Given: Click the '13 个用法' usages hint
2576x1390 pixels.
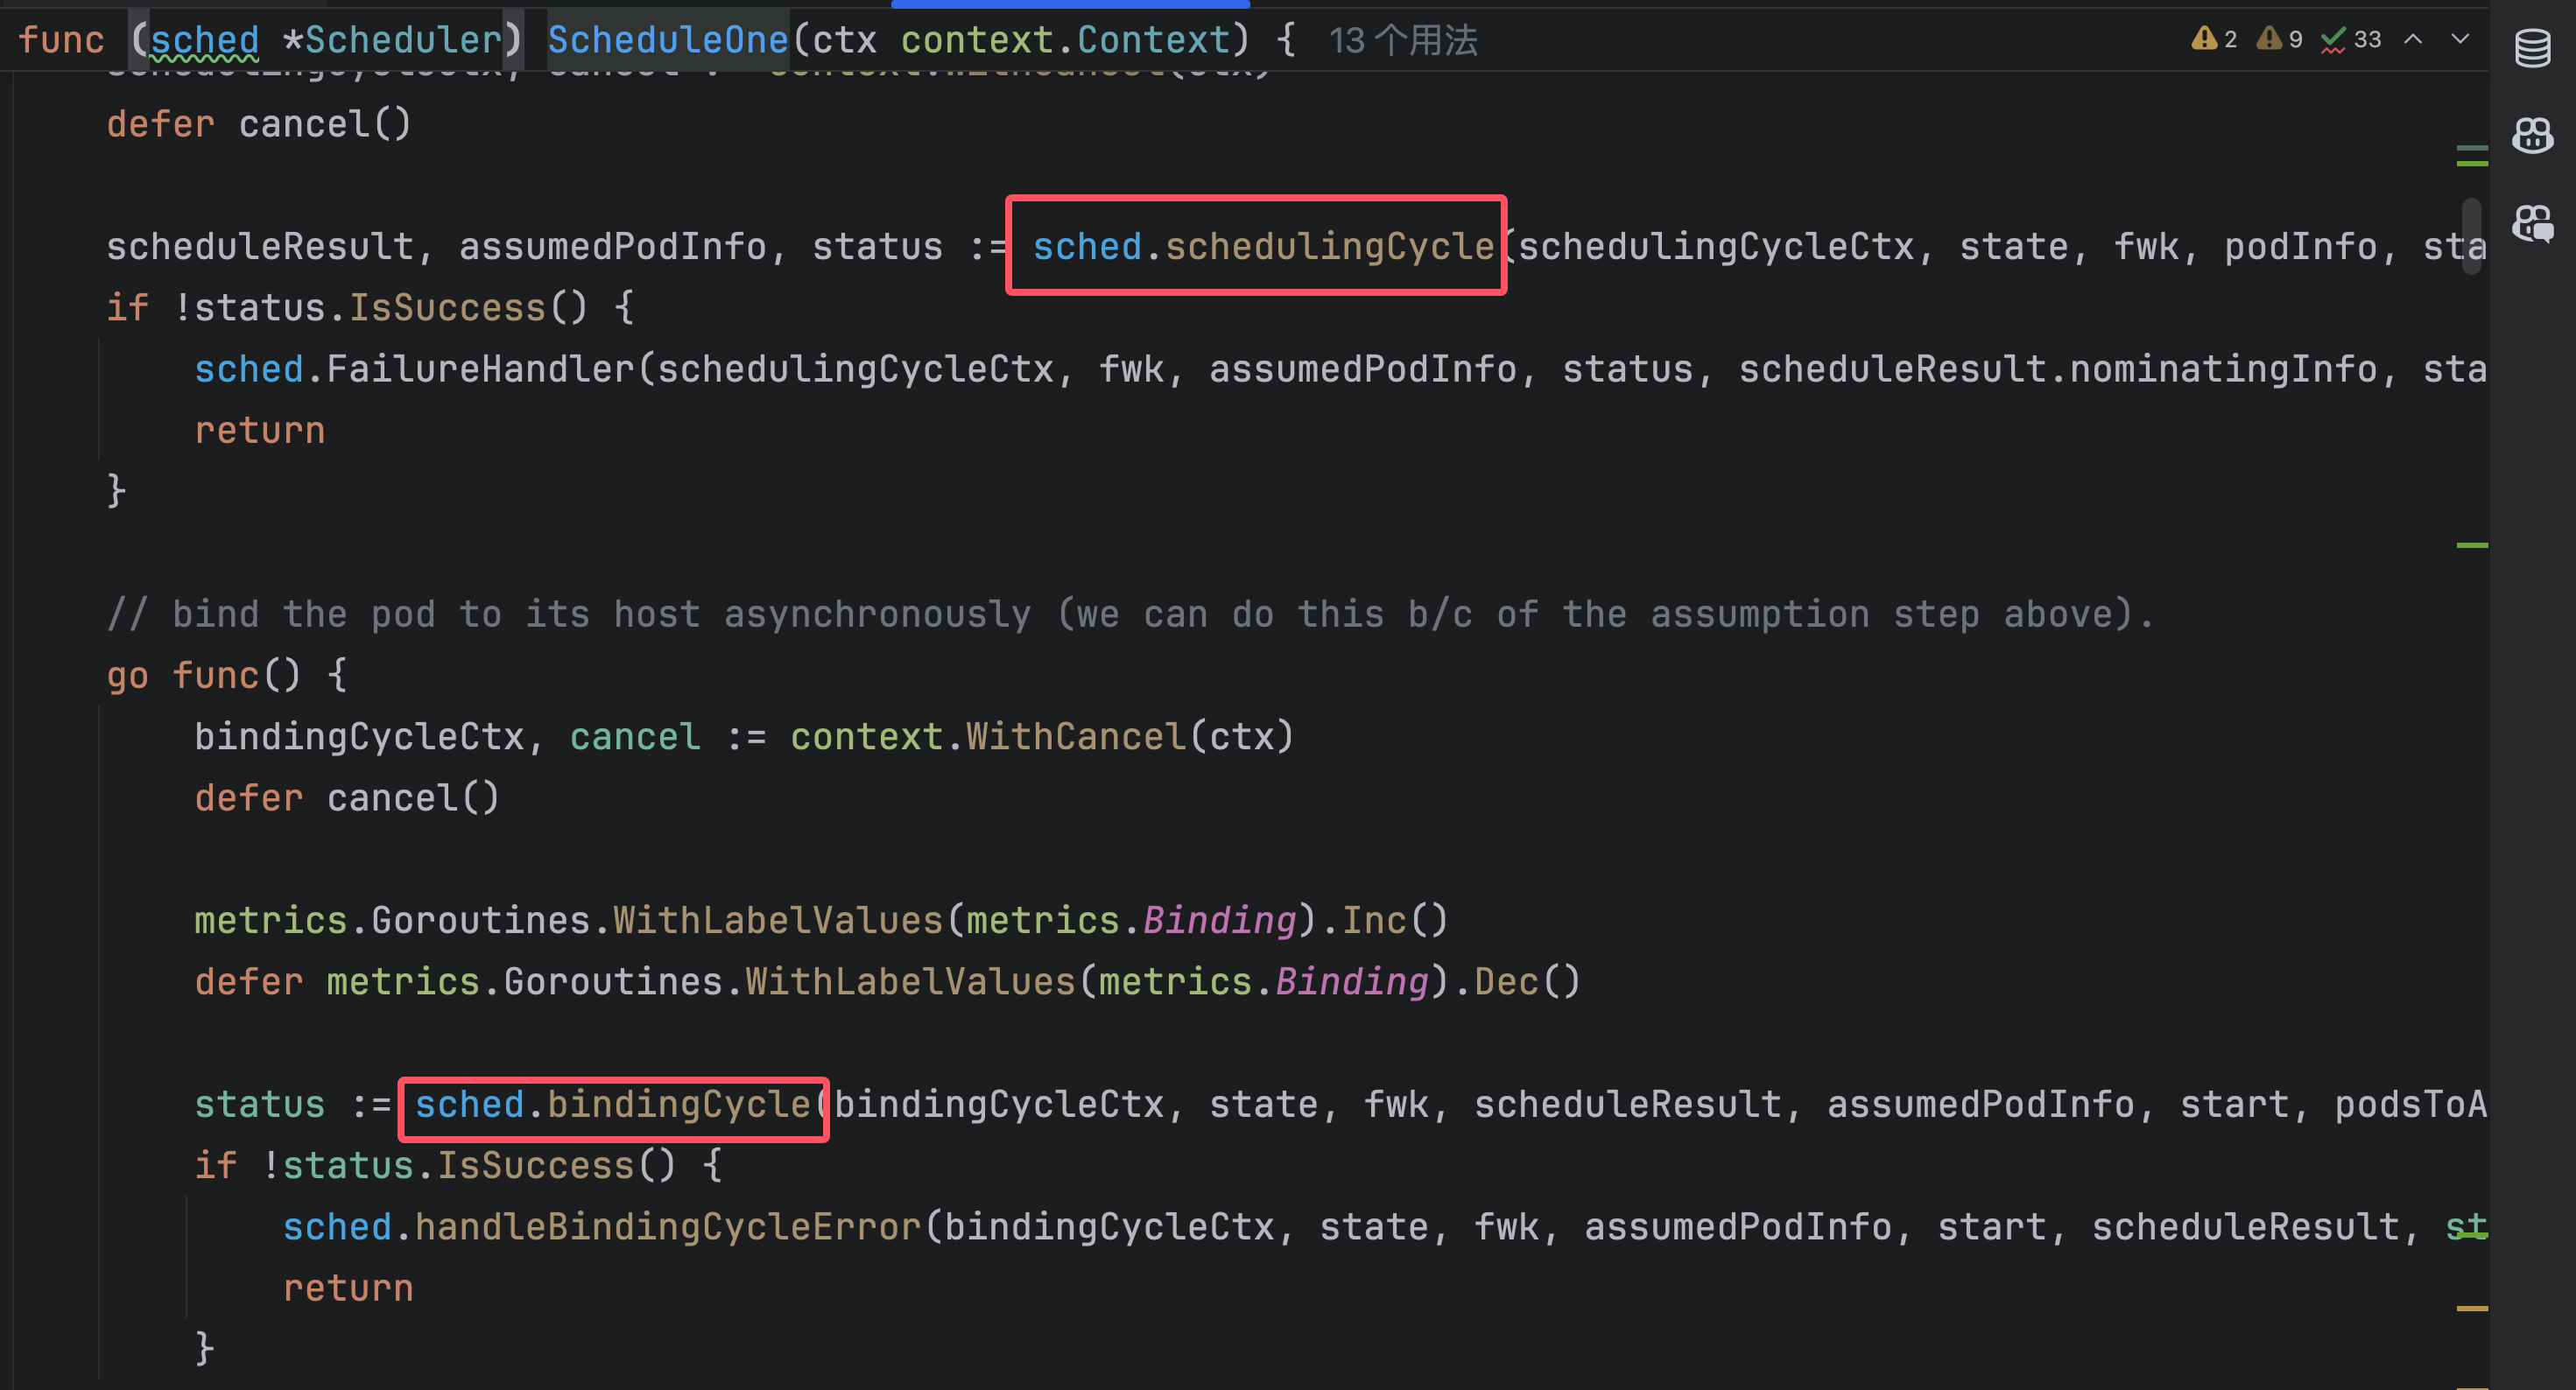Looking at the screenshot, I should (x=1403, y=40).
